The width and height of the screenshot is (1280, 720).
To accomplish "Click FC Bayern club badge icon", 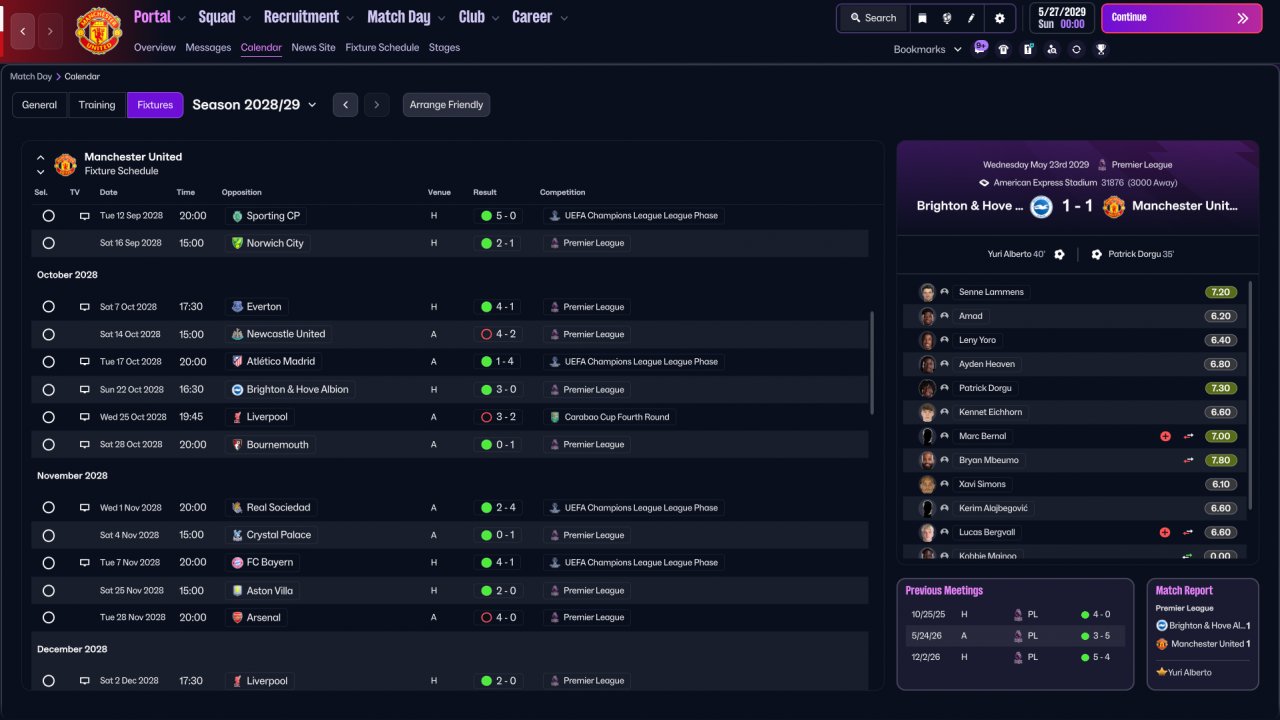I will (x=237, y=563).
